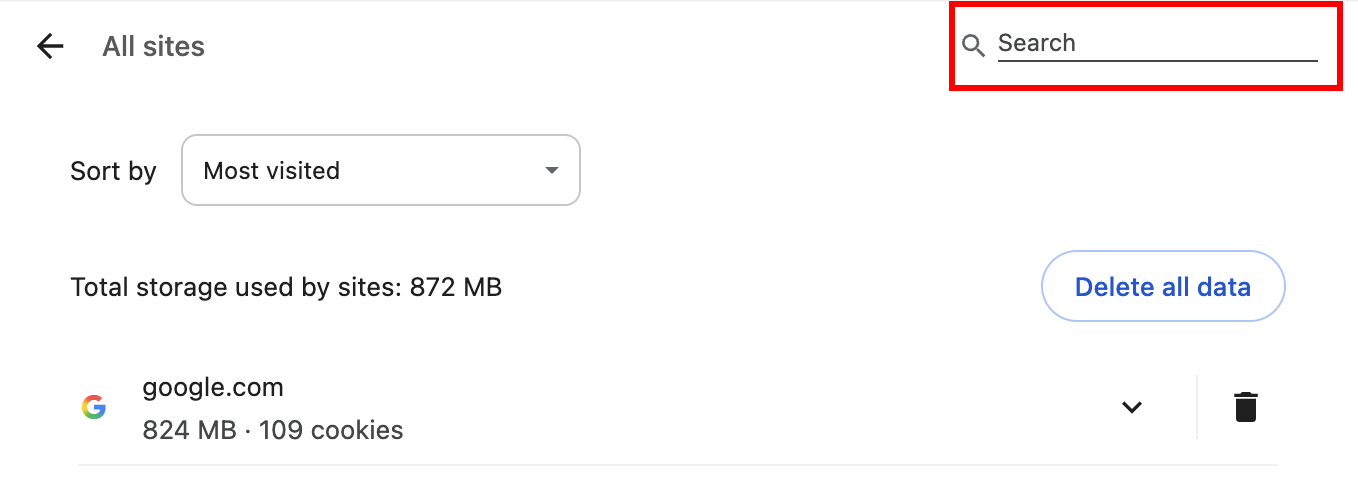Click the 824 MB size under google.com
Viewport: 1358px width, 486px height.
click(x=189, y=431)
